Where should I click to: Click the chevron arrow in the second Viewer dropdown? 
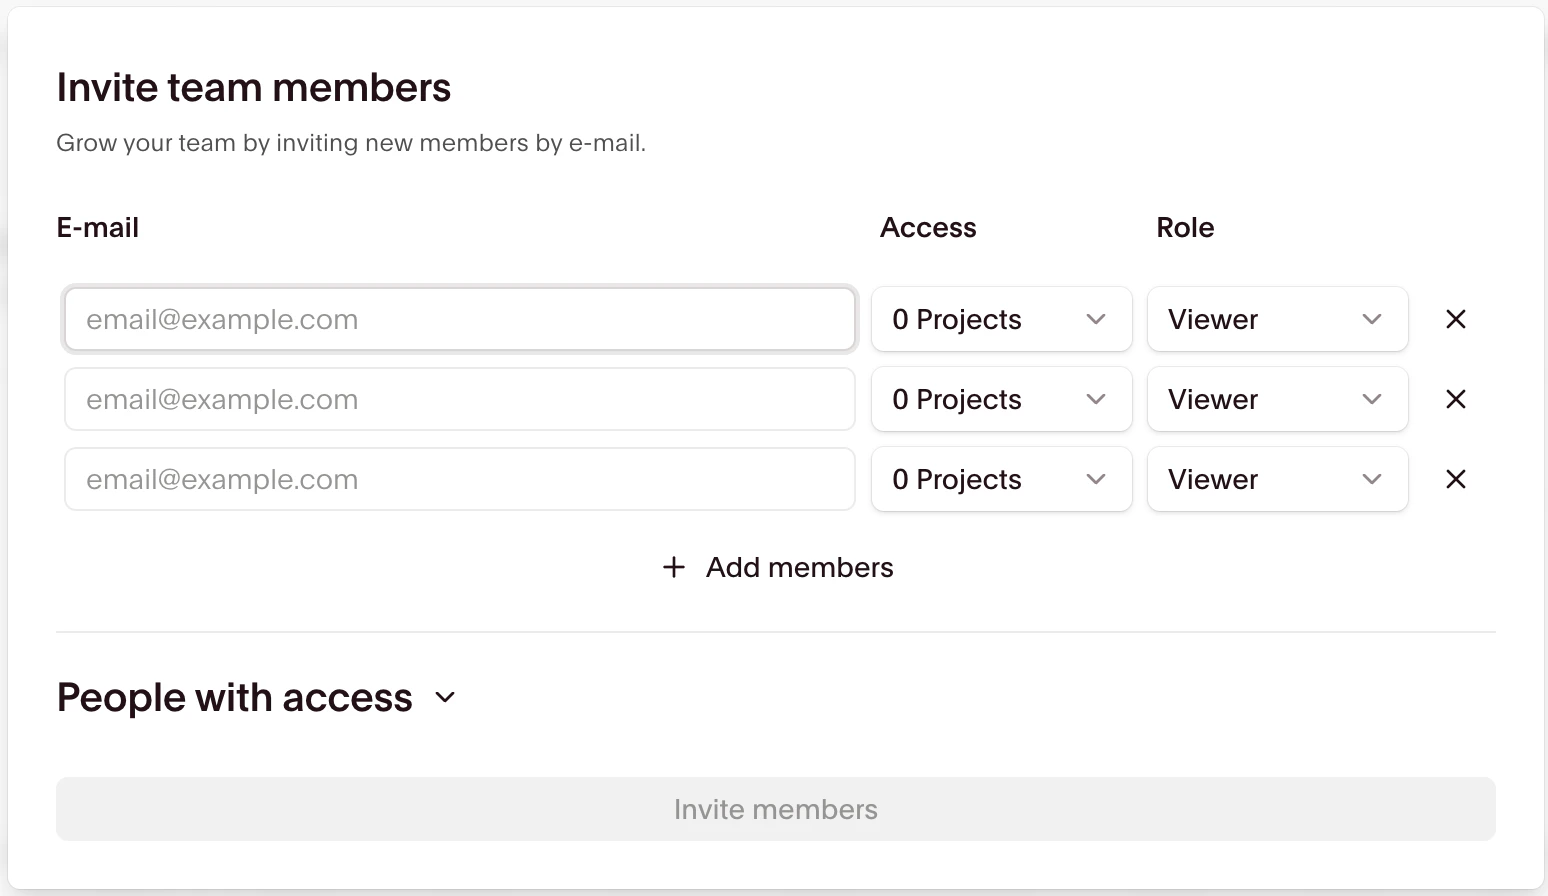coord(1372,399)
